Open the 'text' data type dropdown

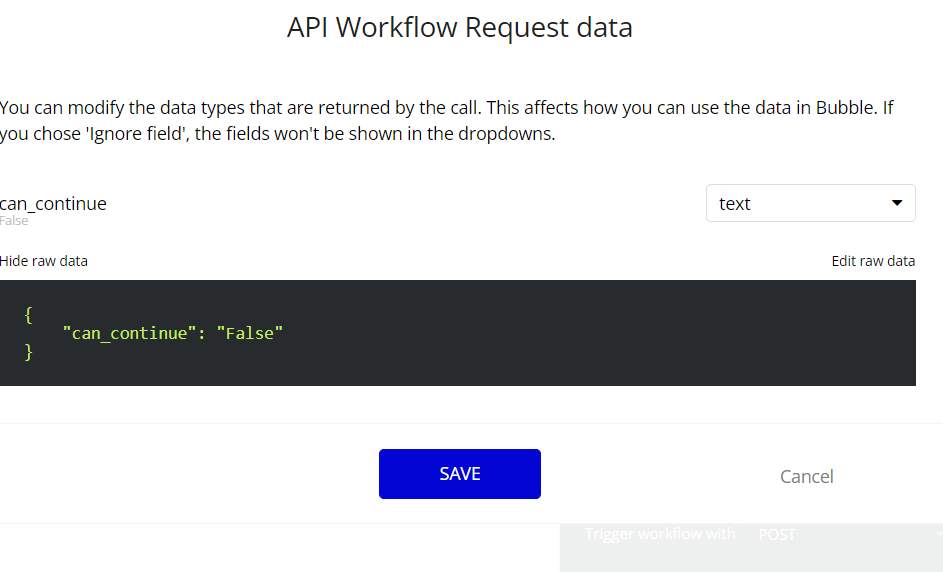(x=810, y=203)
